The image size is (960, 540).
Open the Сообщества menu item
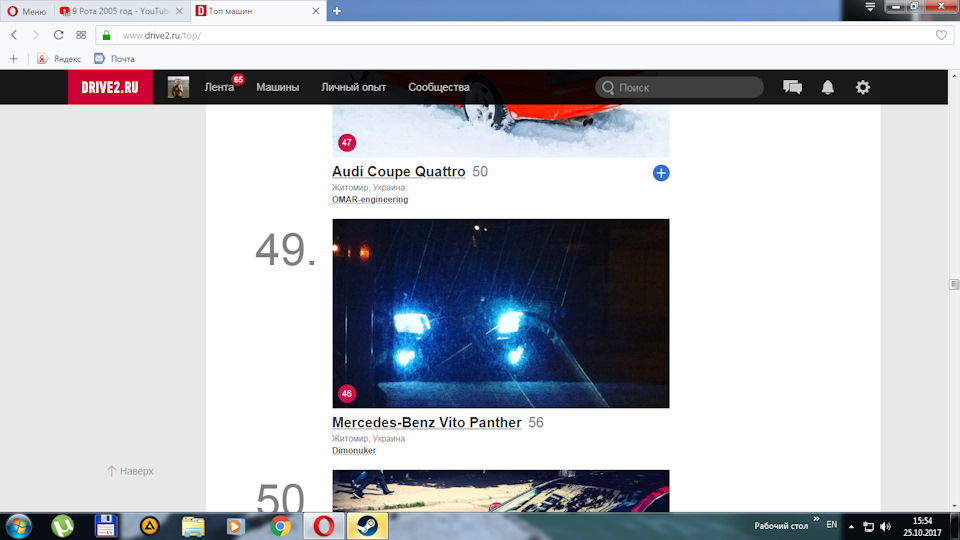(x=439, y=87)
